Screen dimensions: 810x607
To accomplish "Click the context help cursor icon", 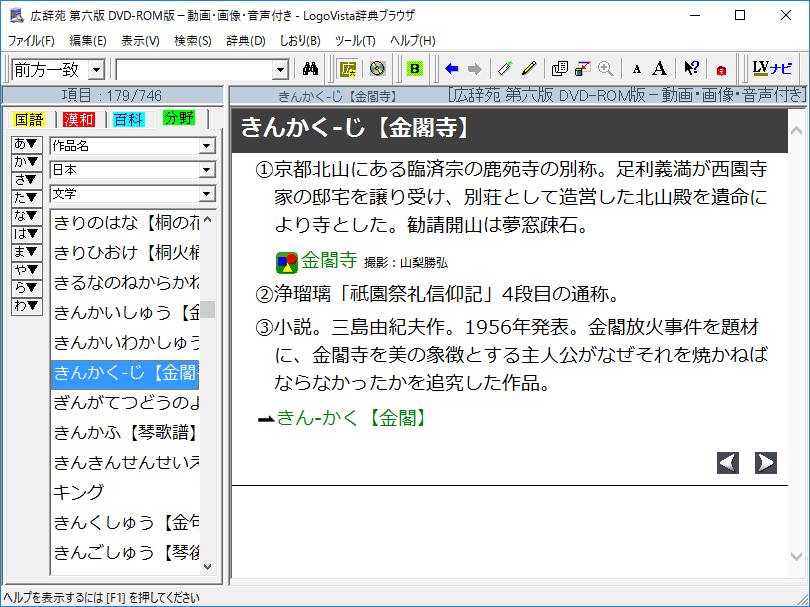I will pos(691,69).
